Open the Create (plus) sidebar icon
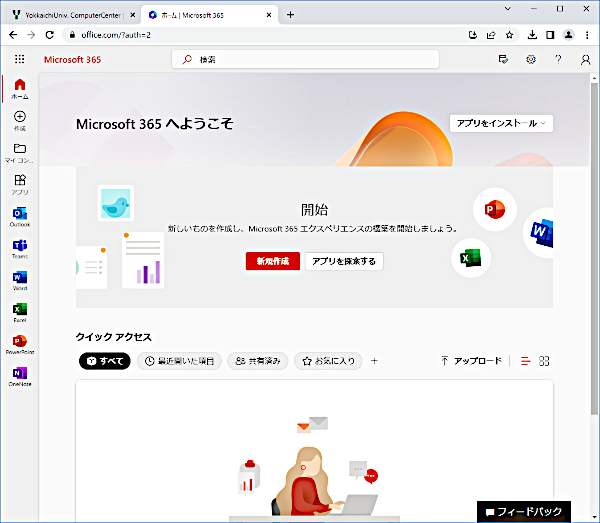The image size is (600, 523). pyautogui.click(x=20, y=121)
